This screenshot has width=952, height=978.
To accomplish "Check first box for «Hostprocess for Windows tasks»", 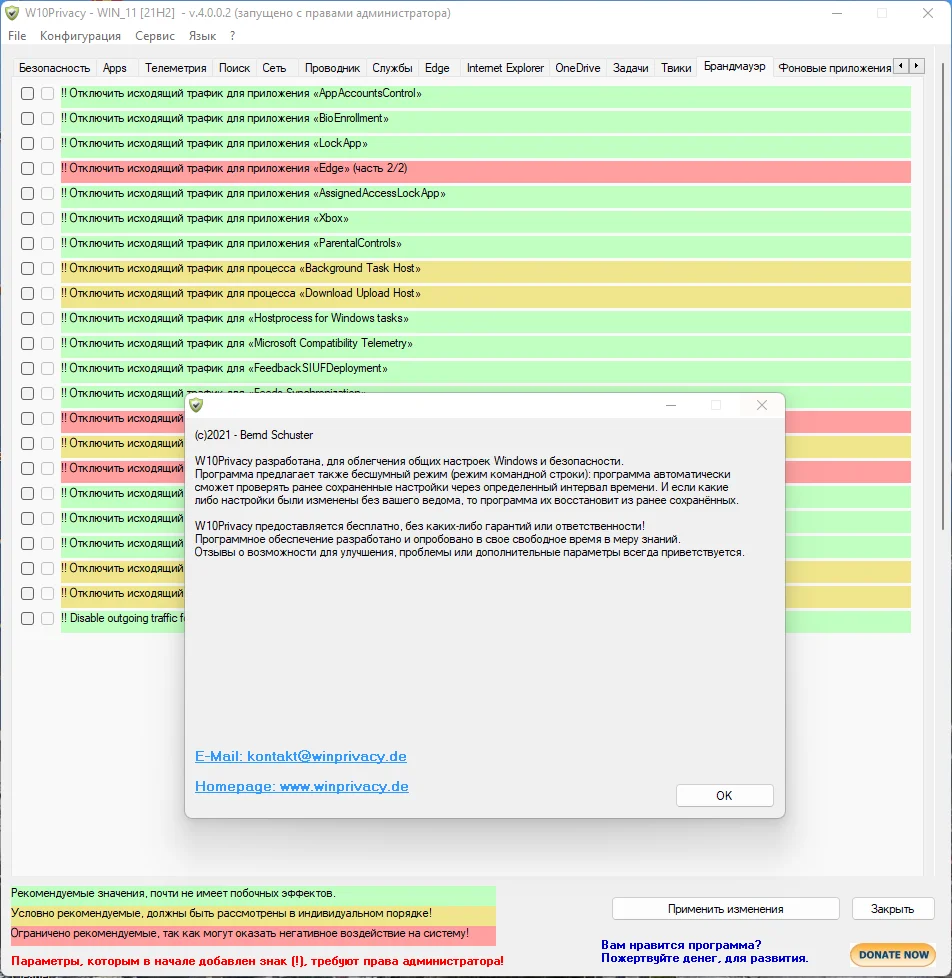I will [x=27, y=319].
